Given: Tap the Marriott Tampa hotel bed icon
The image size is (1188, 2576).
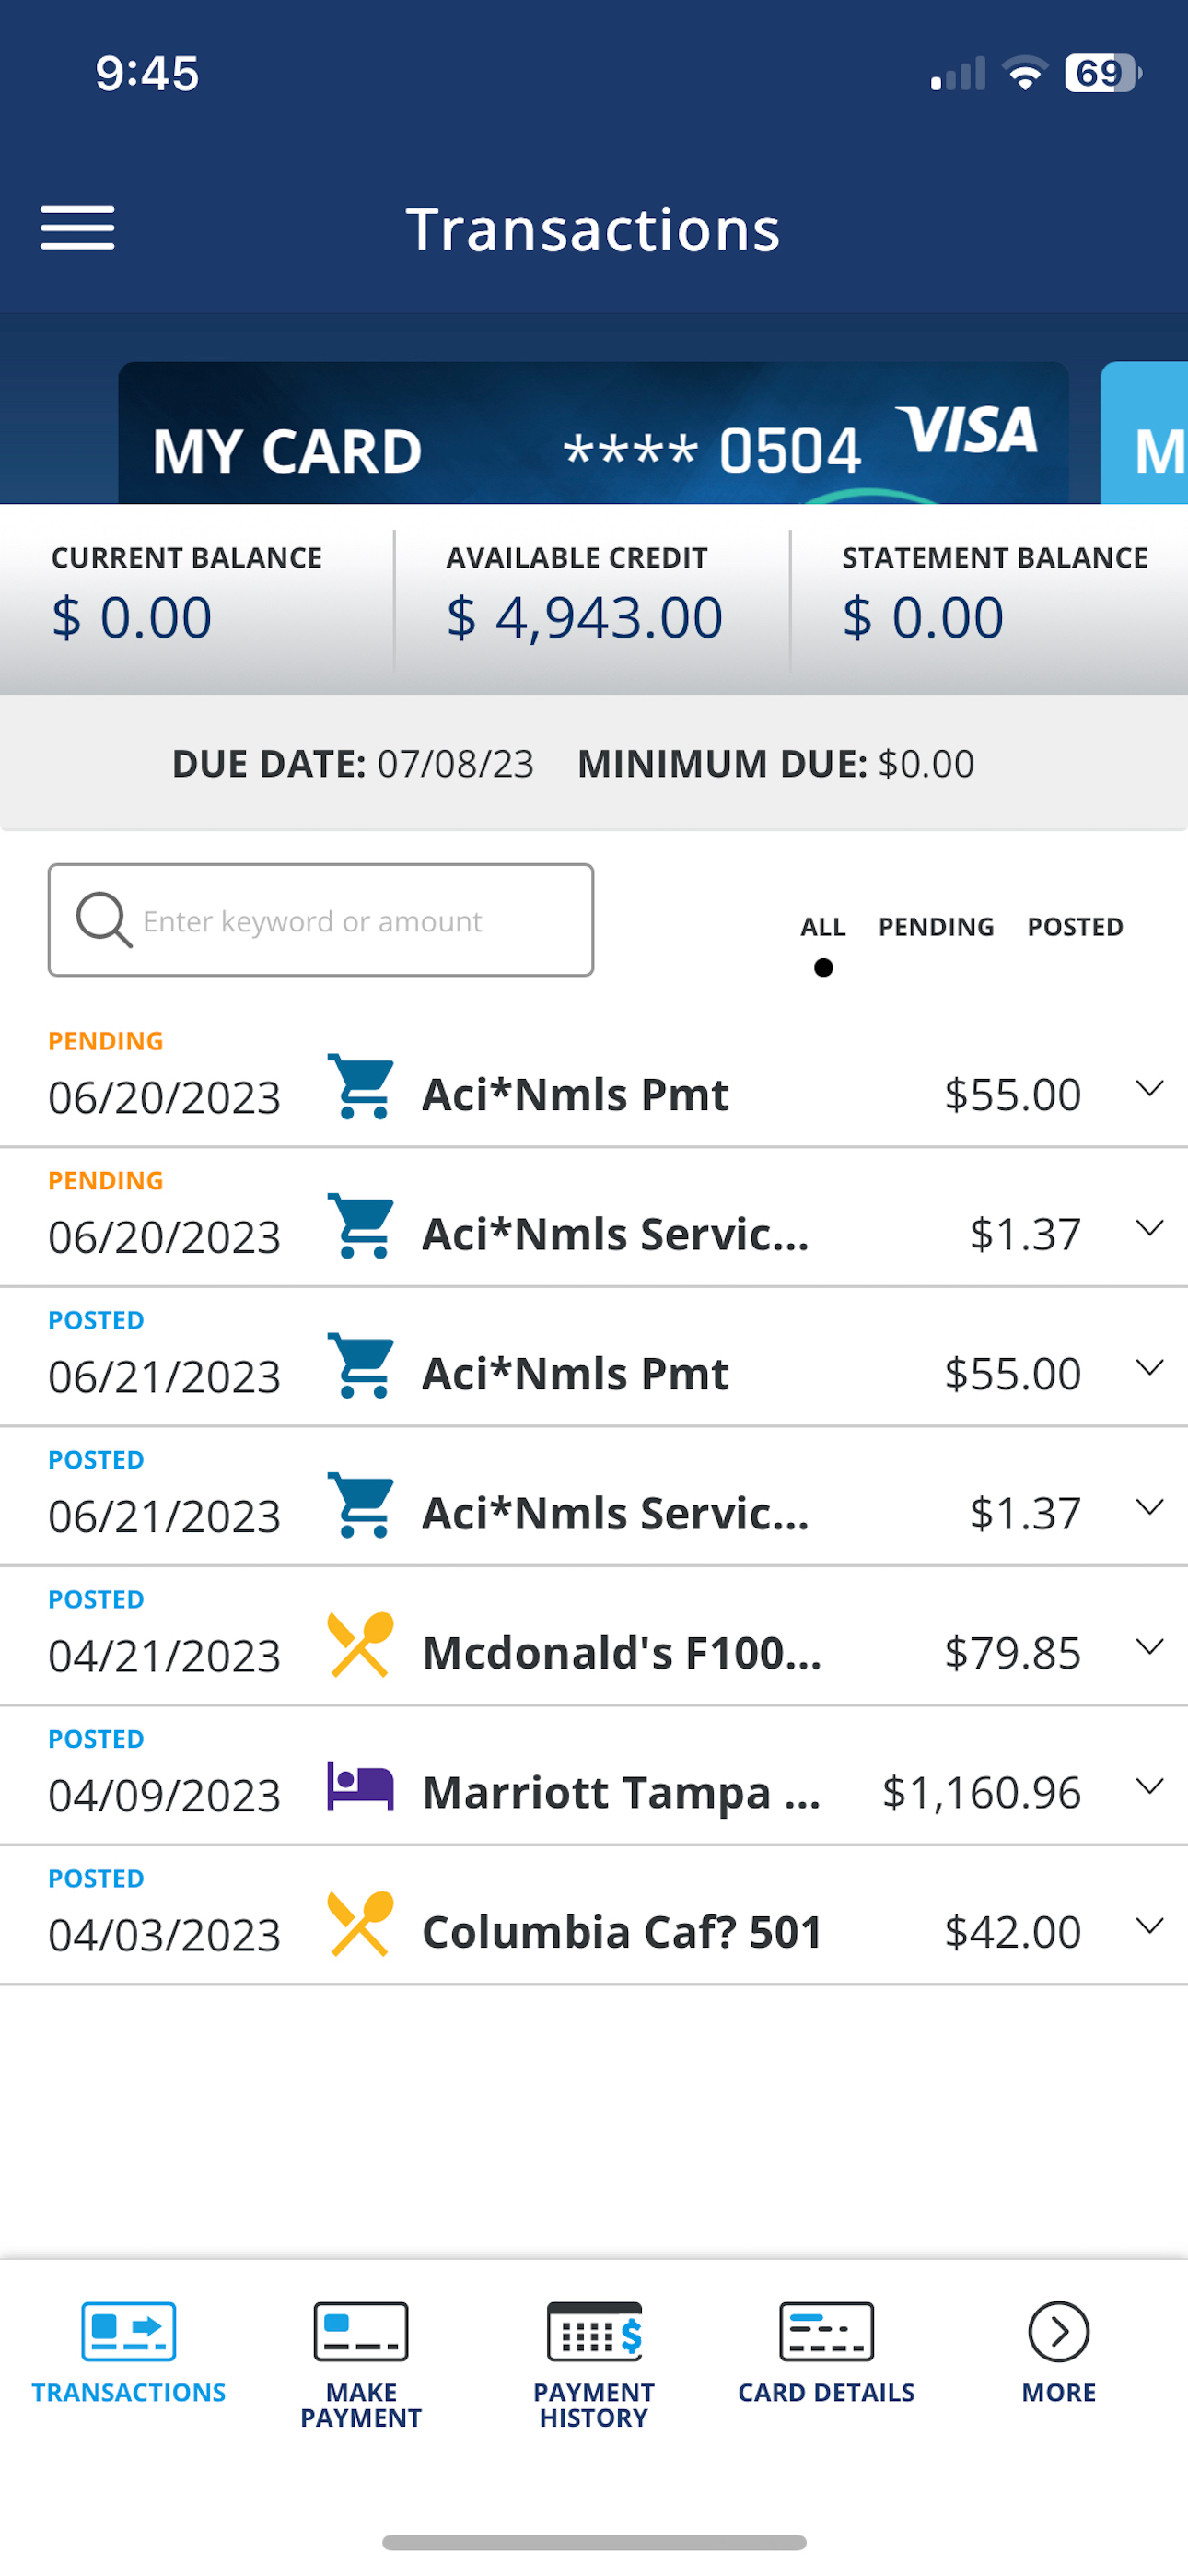Looking at the screenshot, I should [x=360, y=1786].
